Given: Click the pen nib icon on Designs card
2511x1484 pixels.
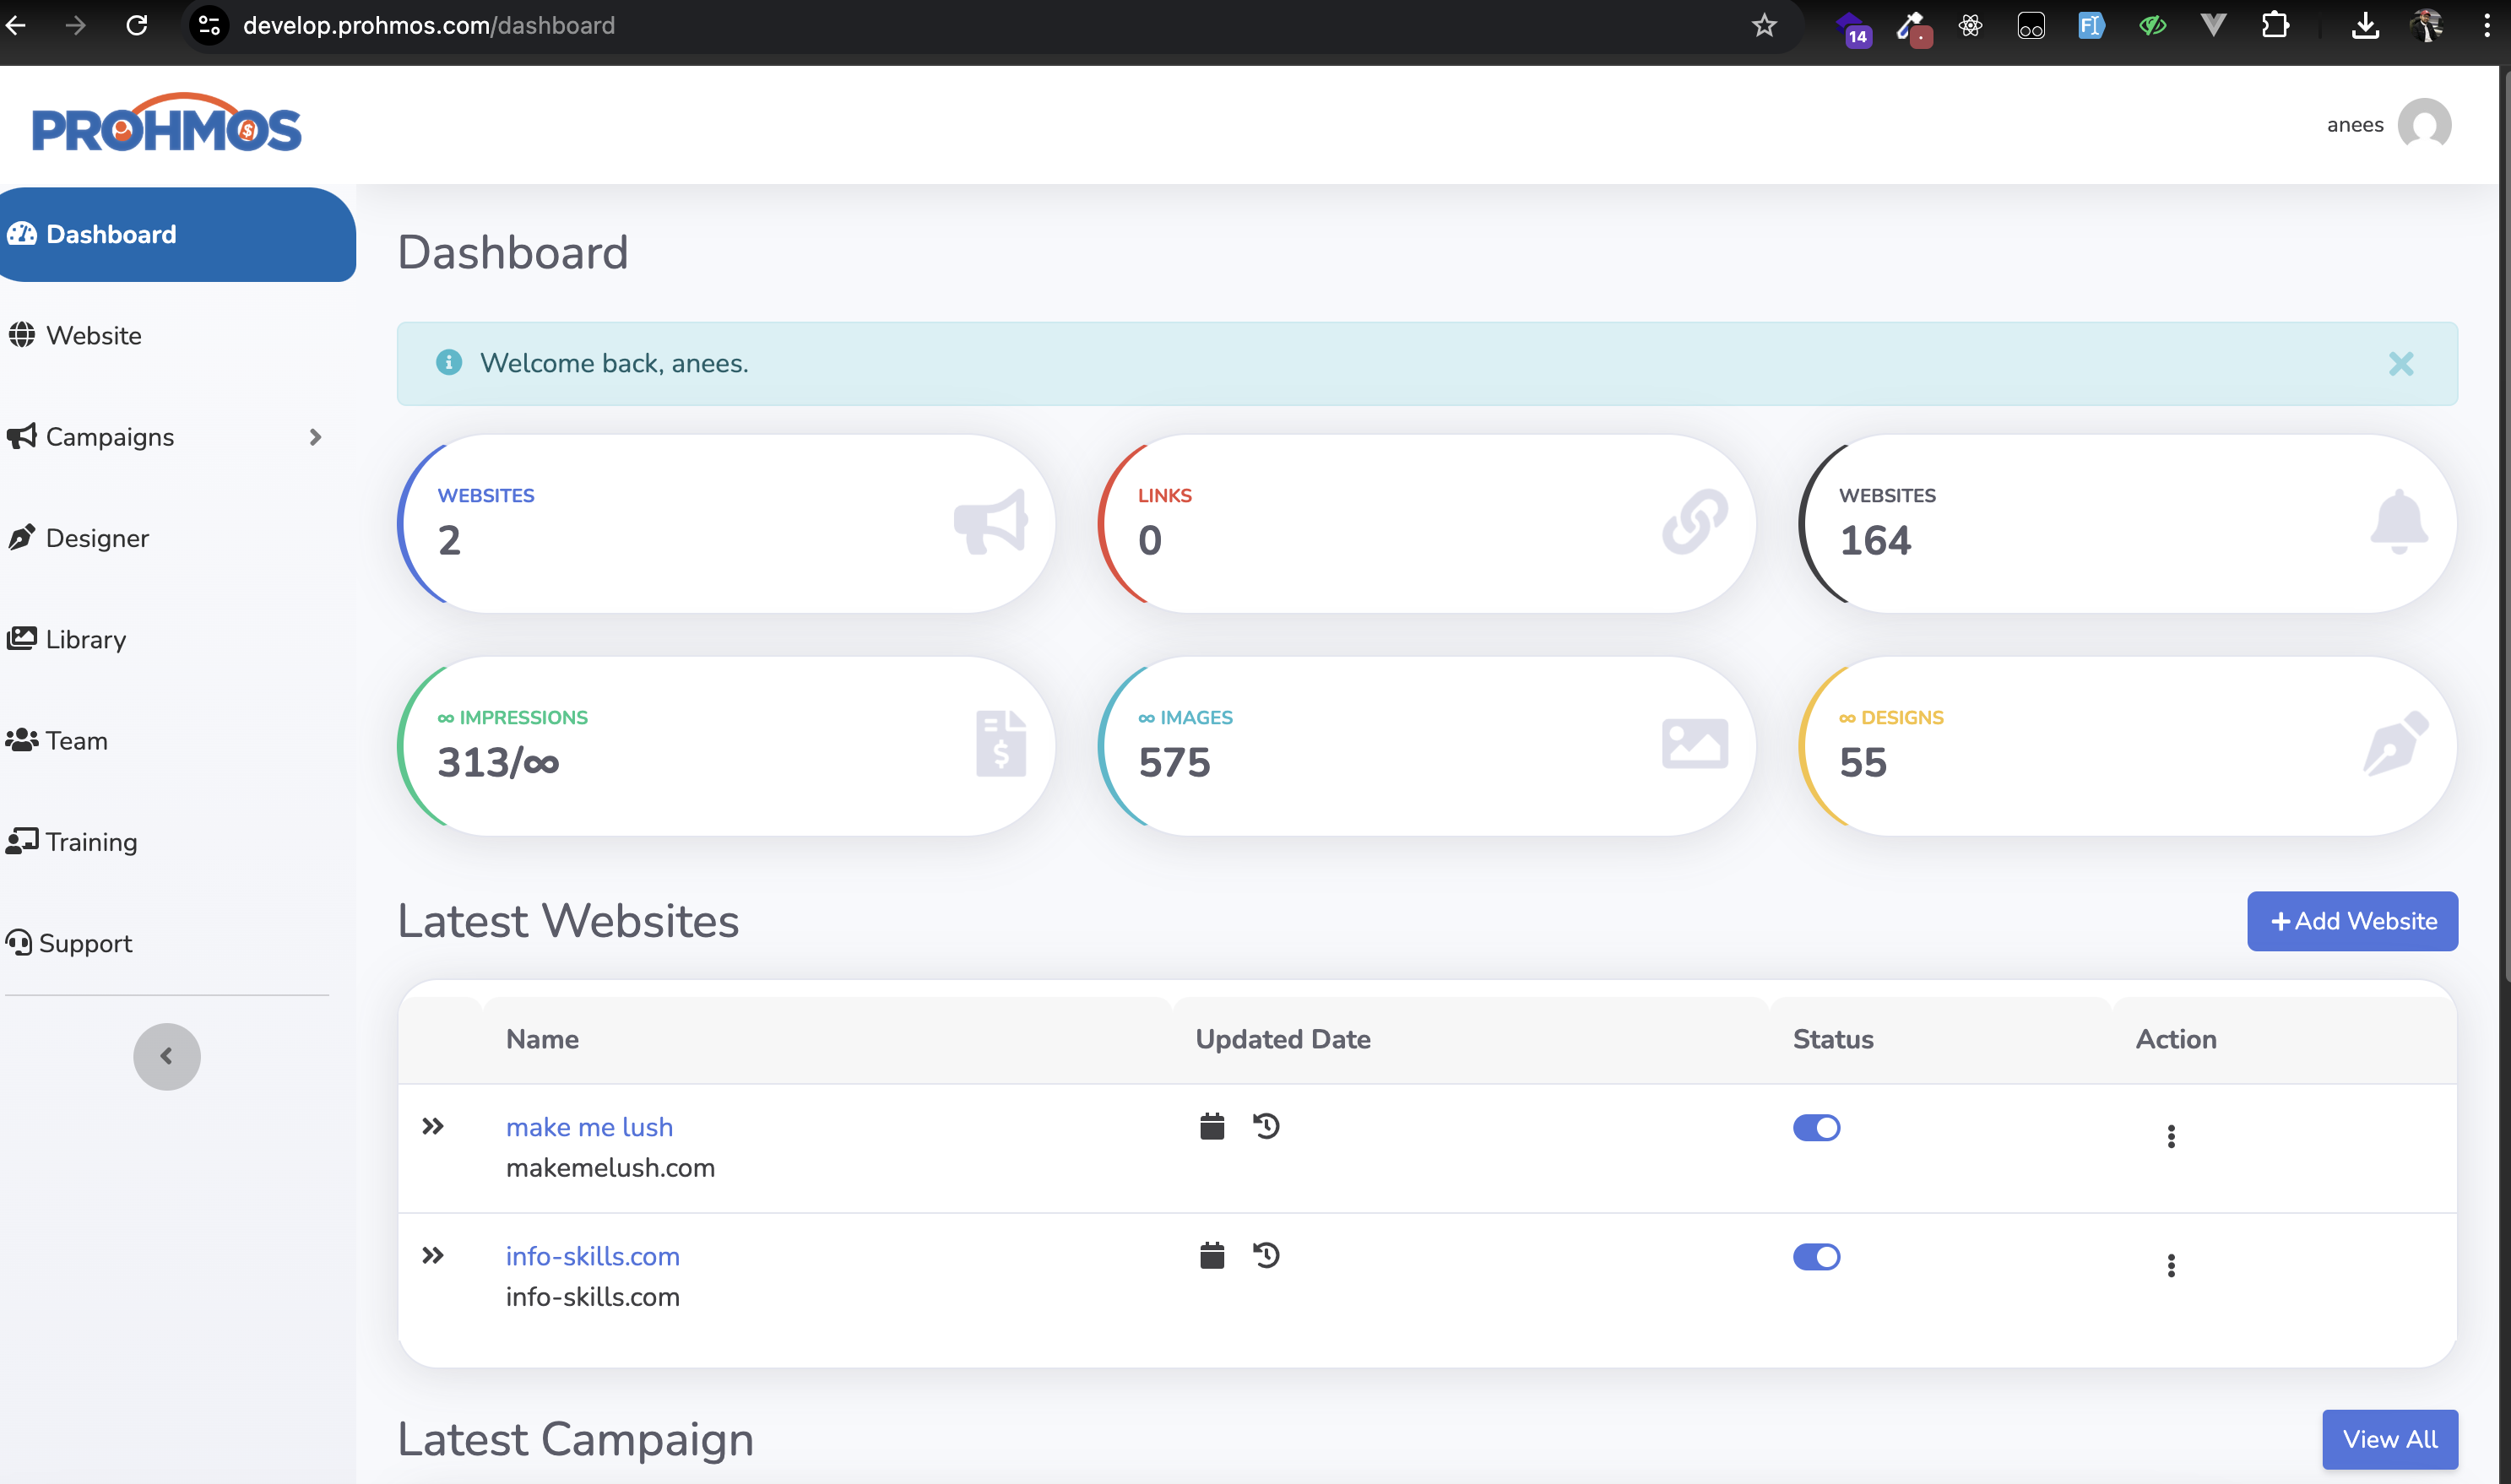Looking at the screenshot, I should [2396, 743].
